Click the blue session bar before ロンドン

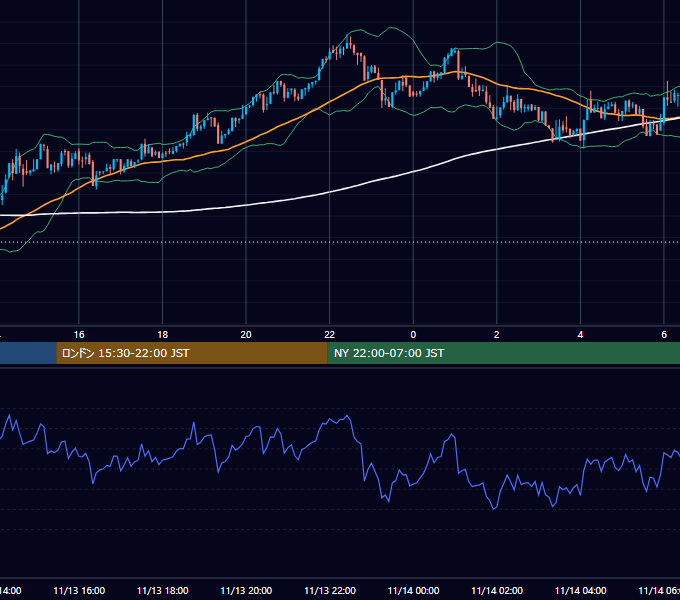[x=28, y=353]
